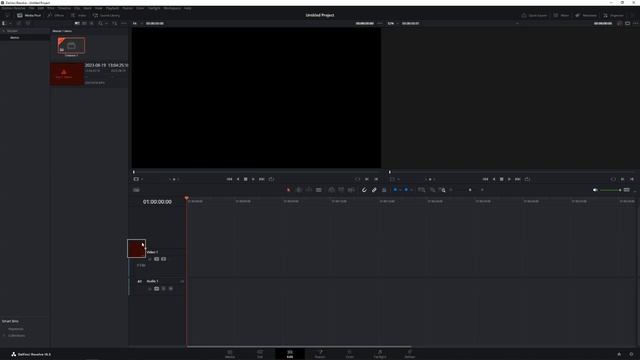Open the media pool sort dropdown
640x360 pixels.
[115, 23]
